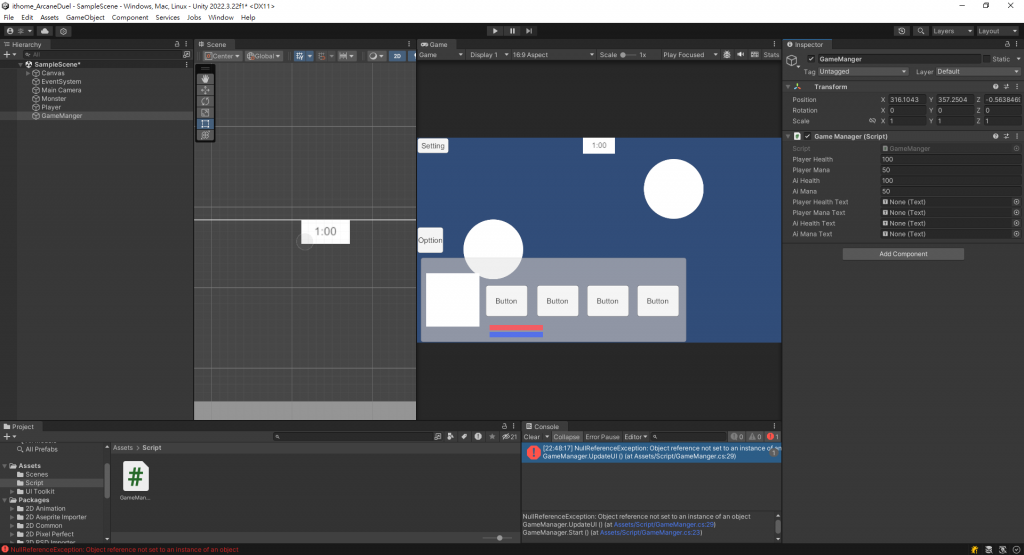The image size is (1024, 555).
Task: Click the Add Component button
Action: coord(903,254)
